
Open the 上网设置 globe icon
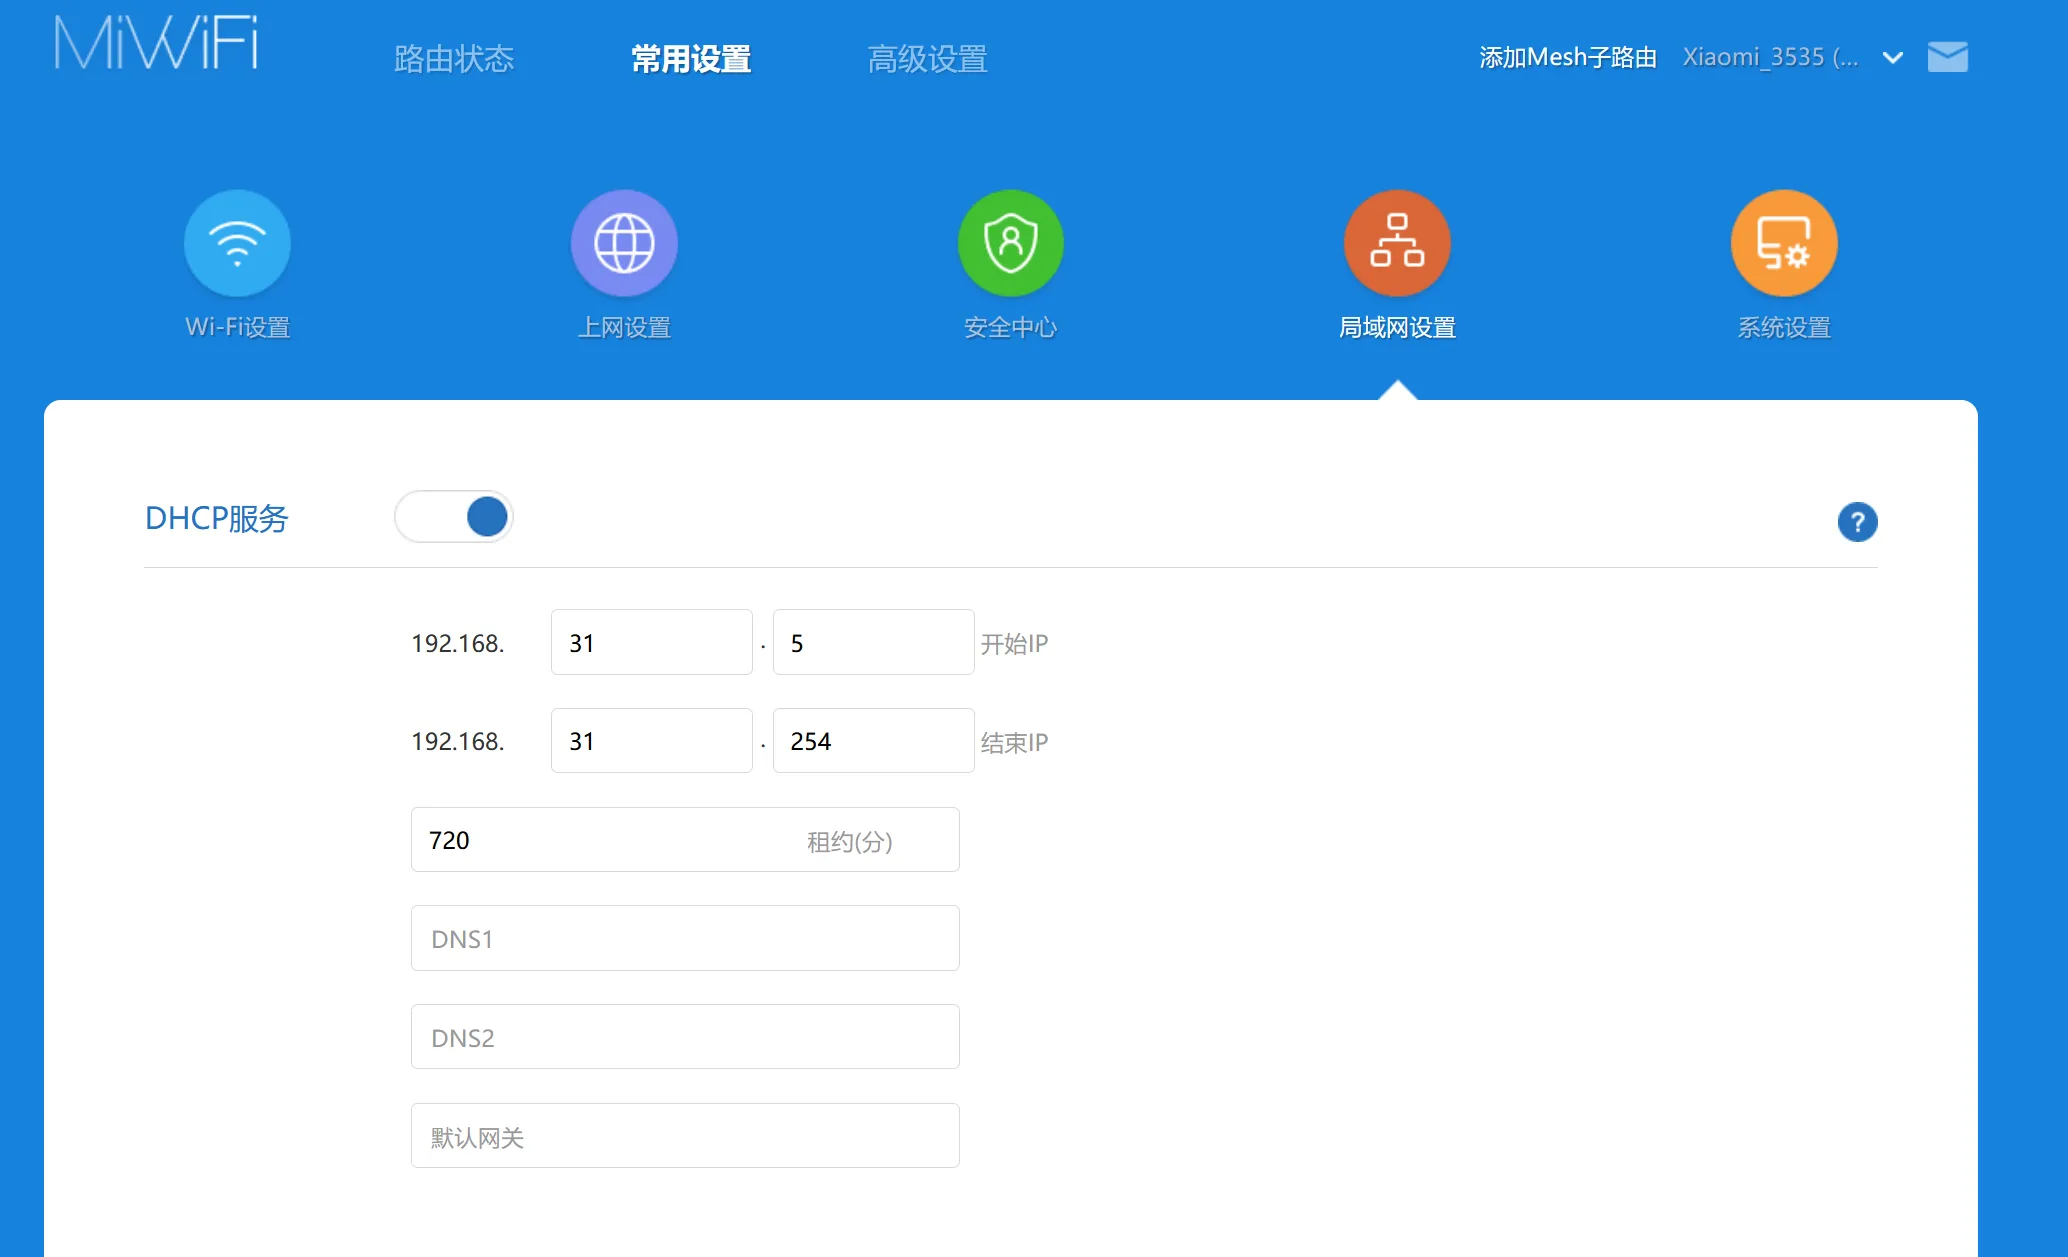pos(624,243)
